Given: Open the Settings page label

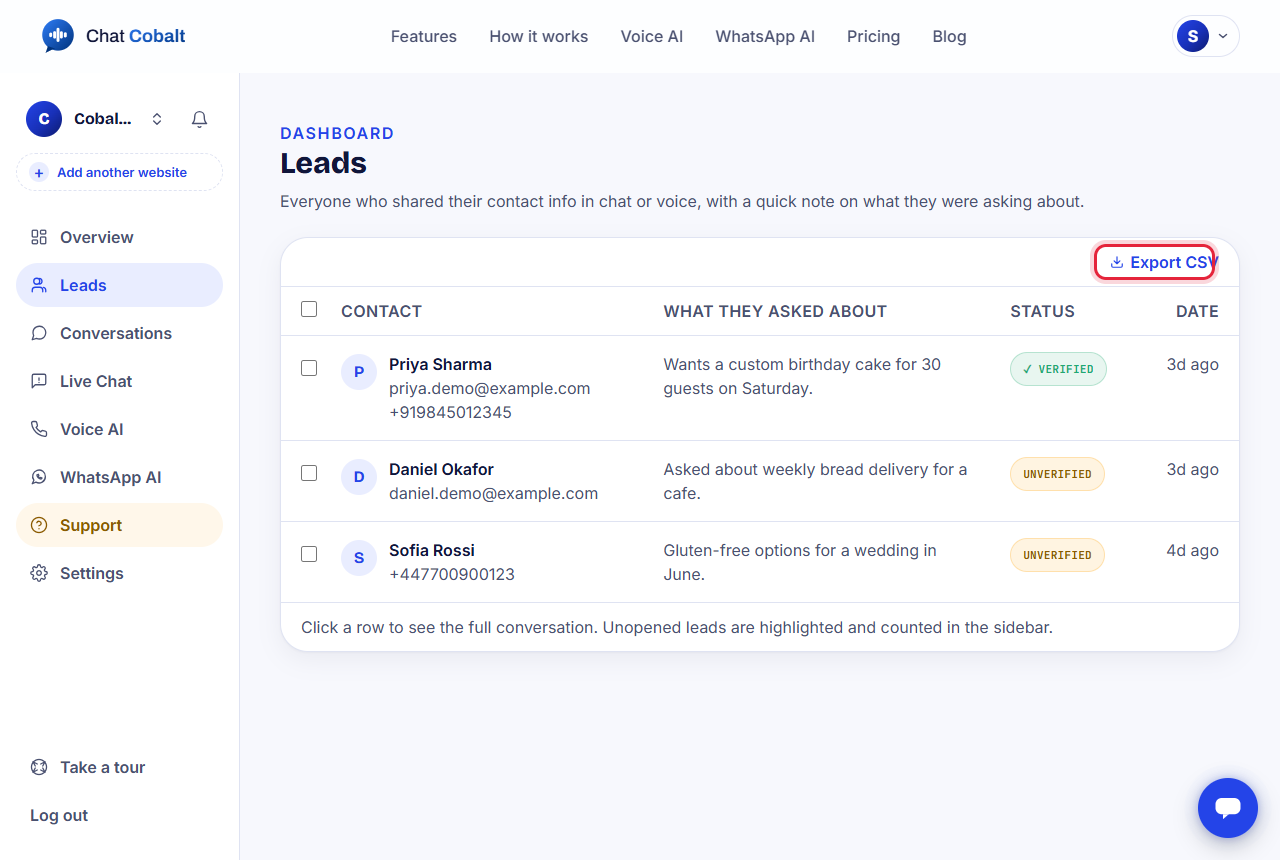Looking at the screenshot, I should point(92,573).
